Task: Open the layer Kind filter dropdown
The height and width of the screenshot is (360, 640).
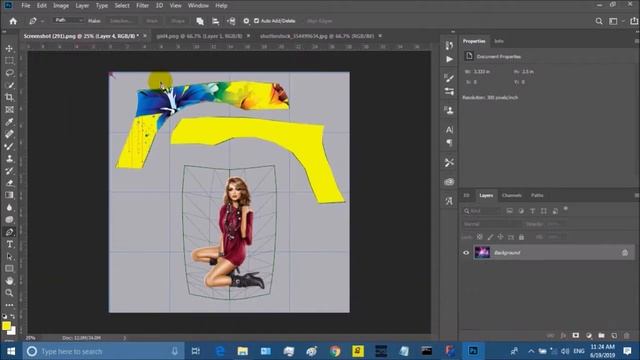Action: click(482, 211)
